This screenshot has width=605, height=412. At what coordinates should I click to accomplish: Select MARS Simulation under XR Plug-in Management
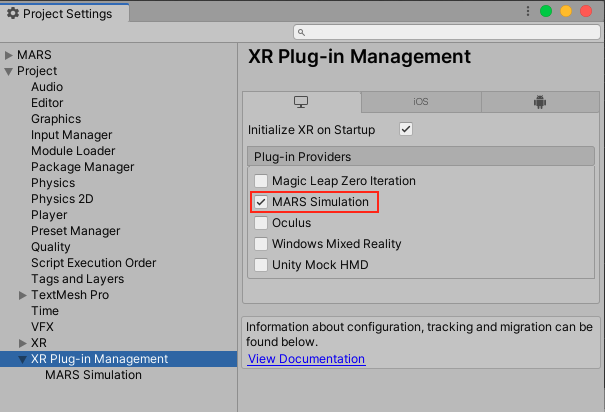93,375
